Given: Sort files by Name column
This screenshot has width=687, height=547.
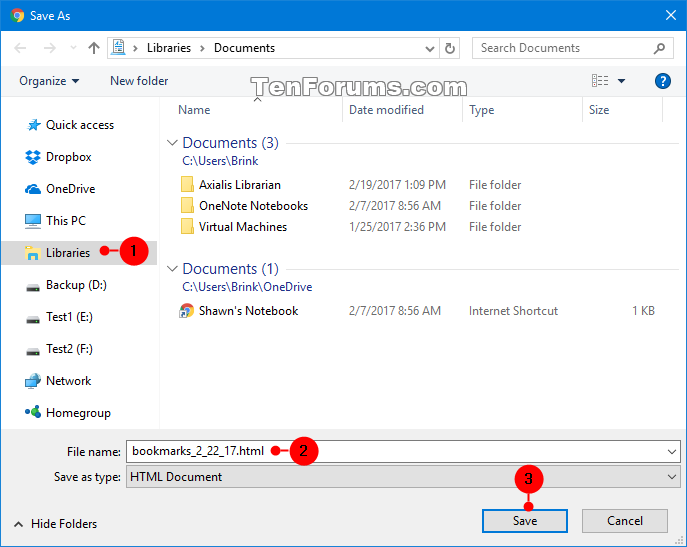Looking at the screenshot, I should click(194, 110).
